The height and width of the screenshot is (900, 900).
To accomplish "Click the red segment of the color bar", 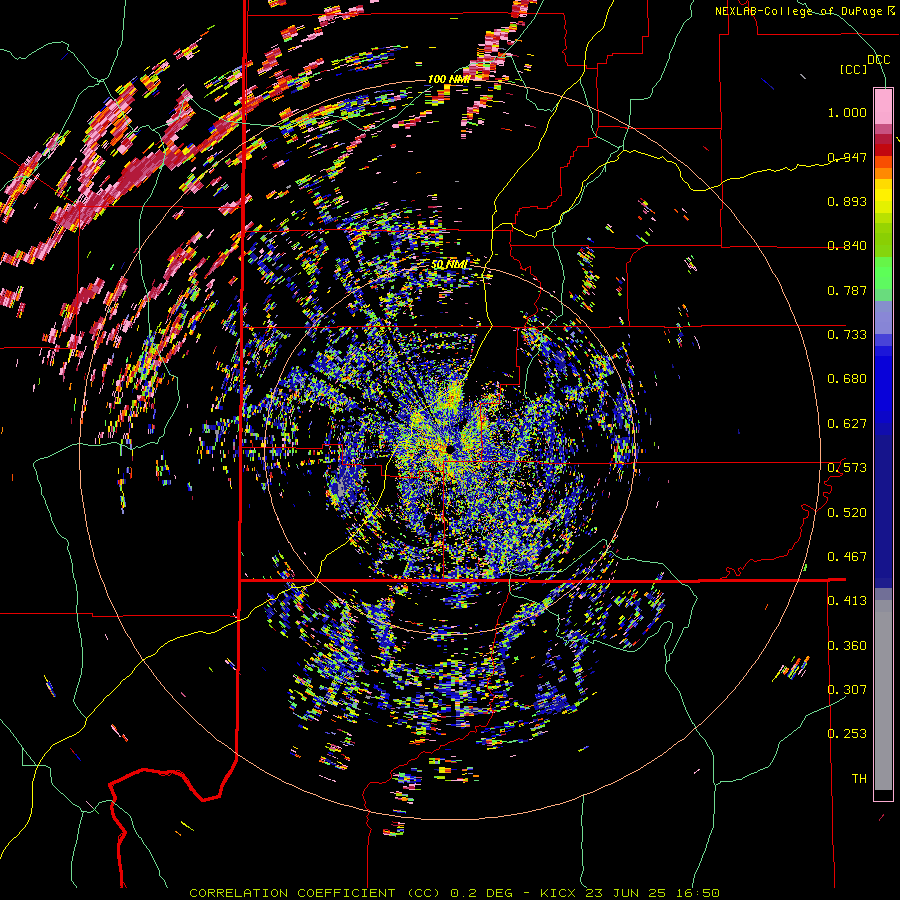I will click(883, 150).
